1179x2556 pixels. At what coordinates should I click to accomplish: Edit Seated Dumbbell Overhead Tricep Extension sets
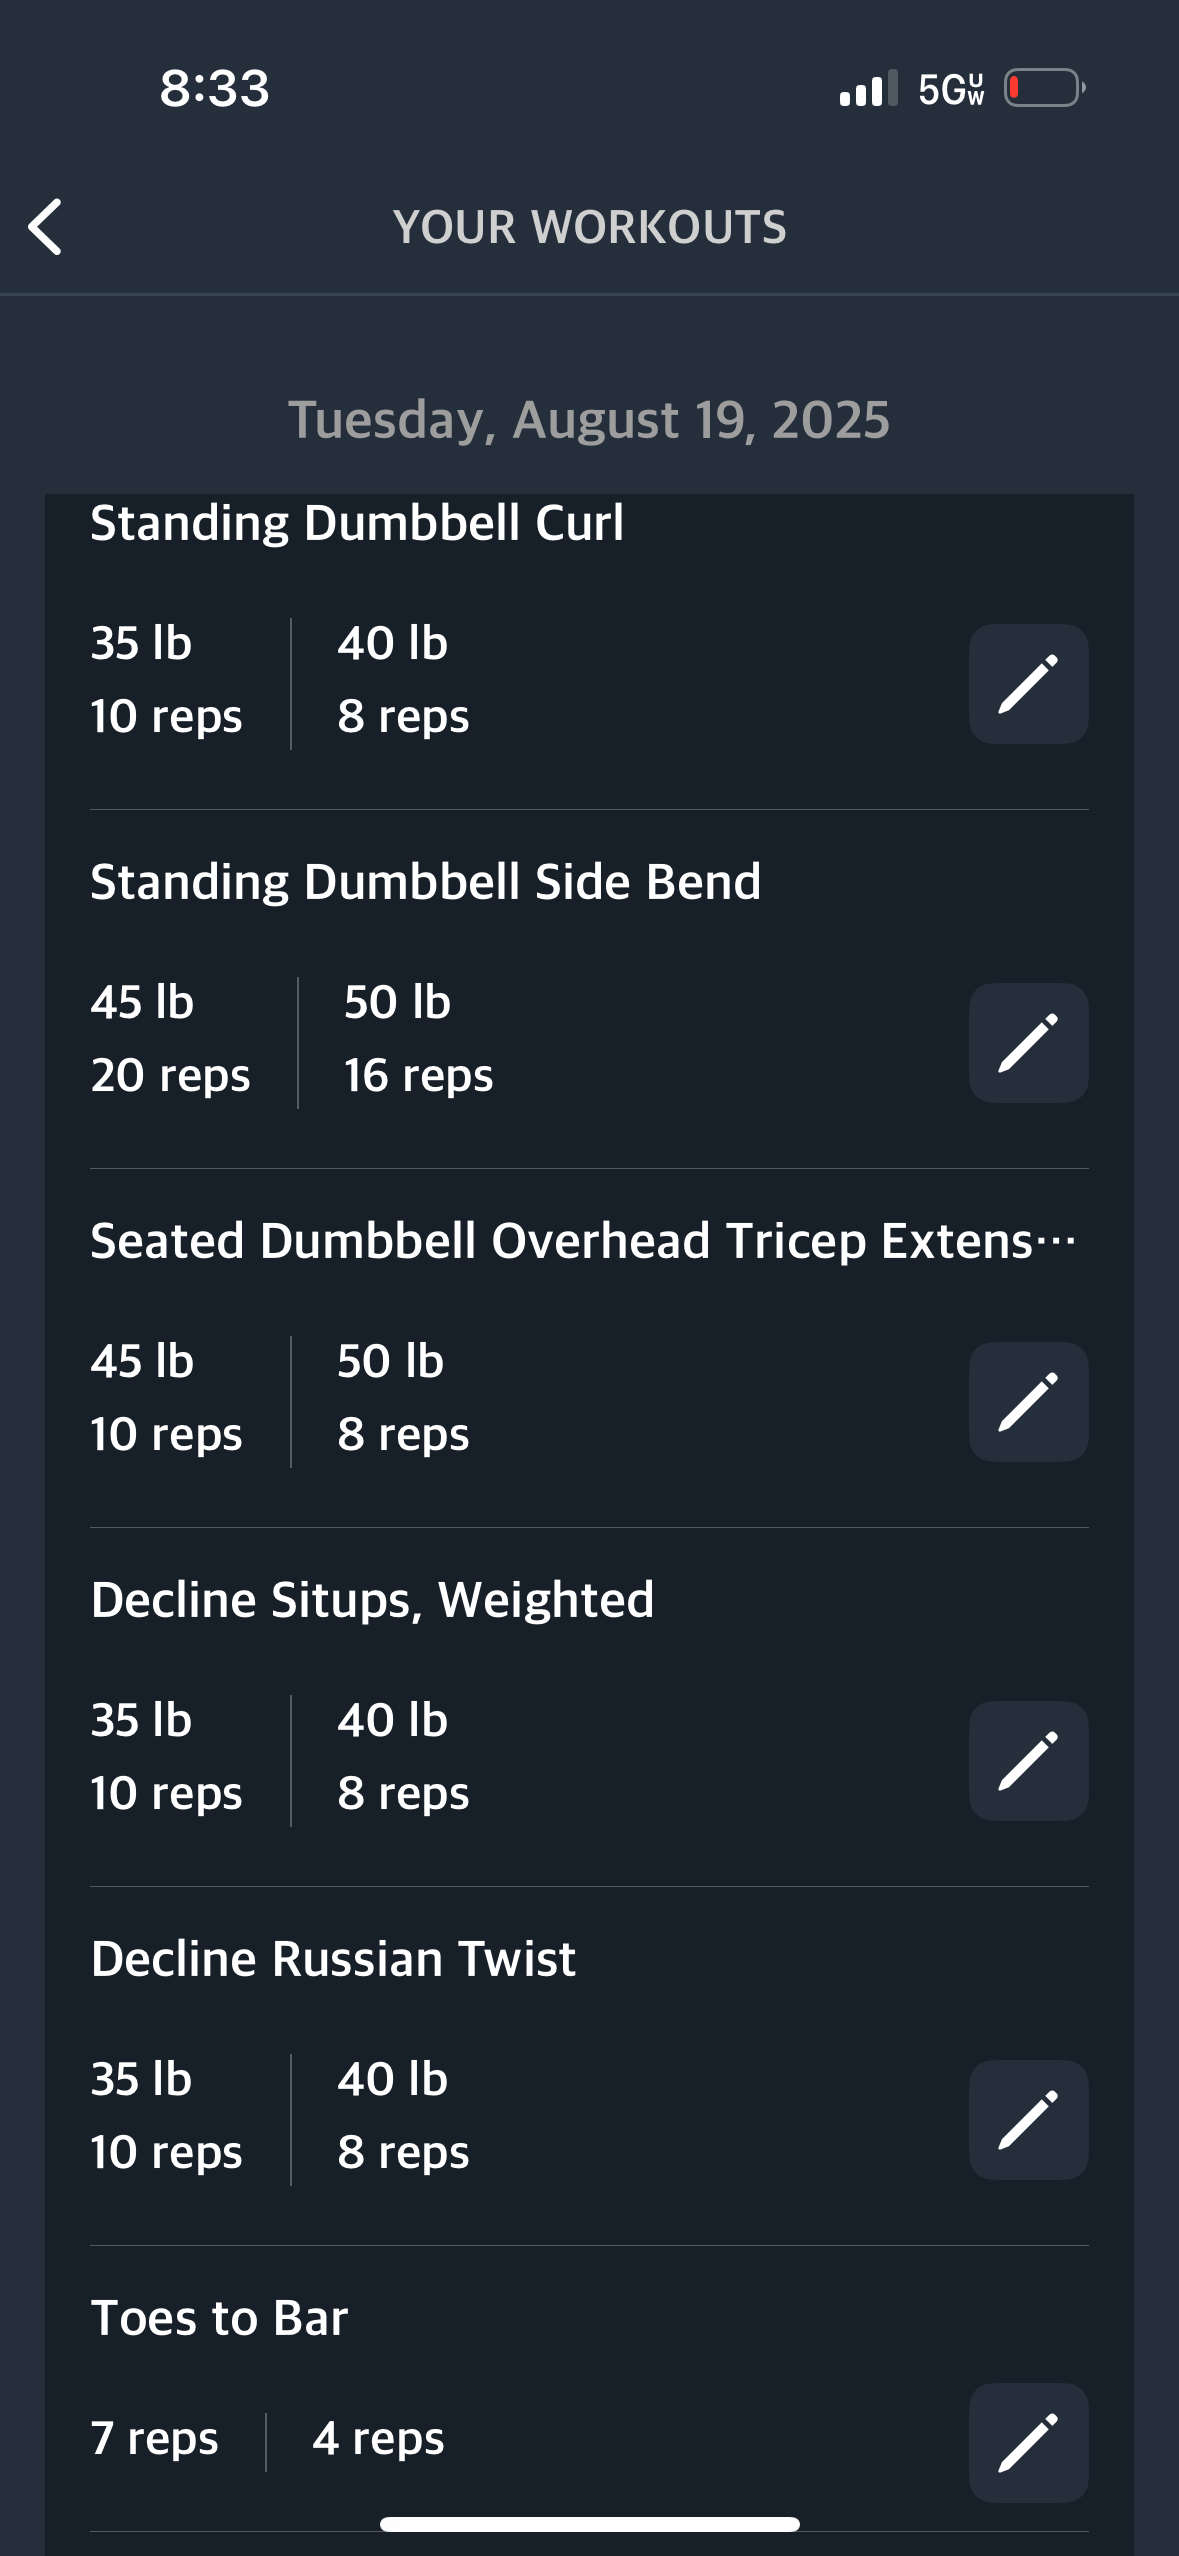pos(1028,1402)
